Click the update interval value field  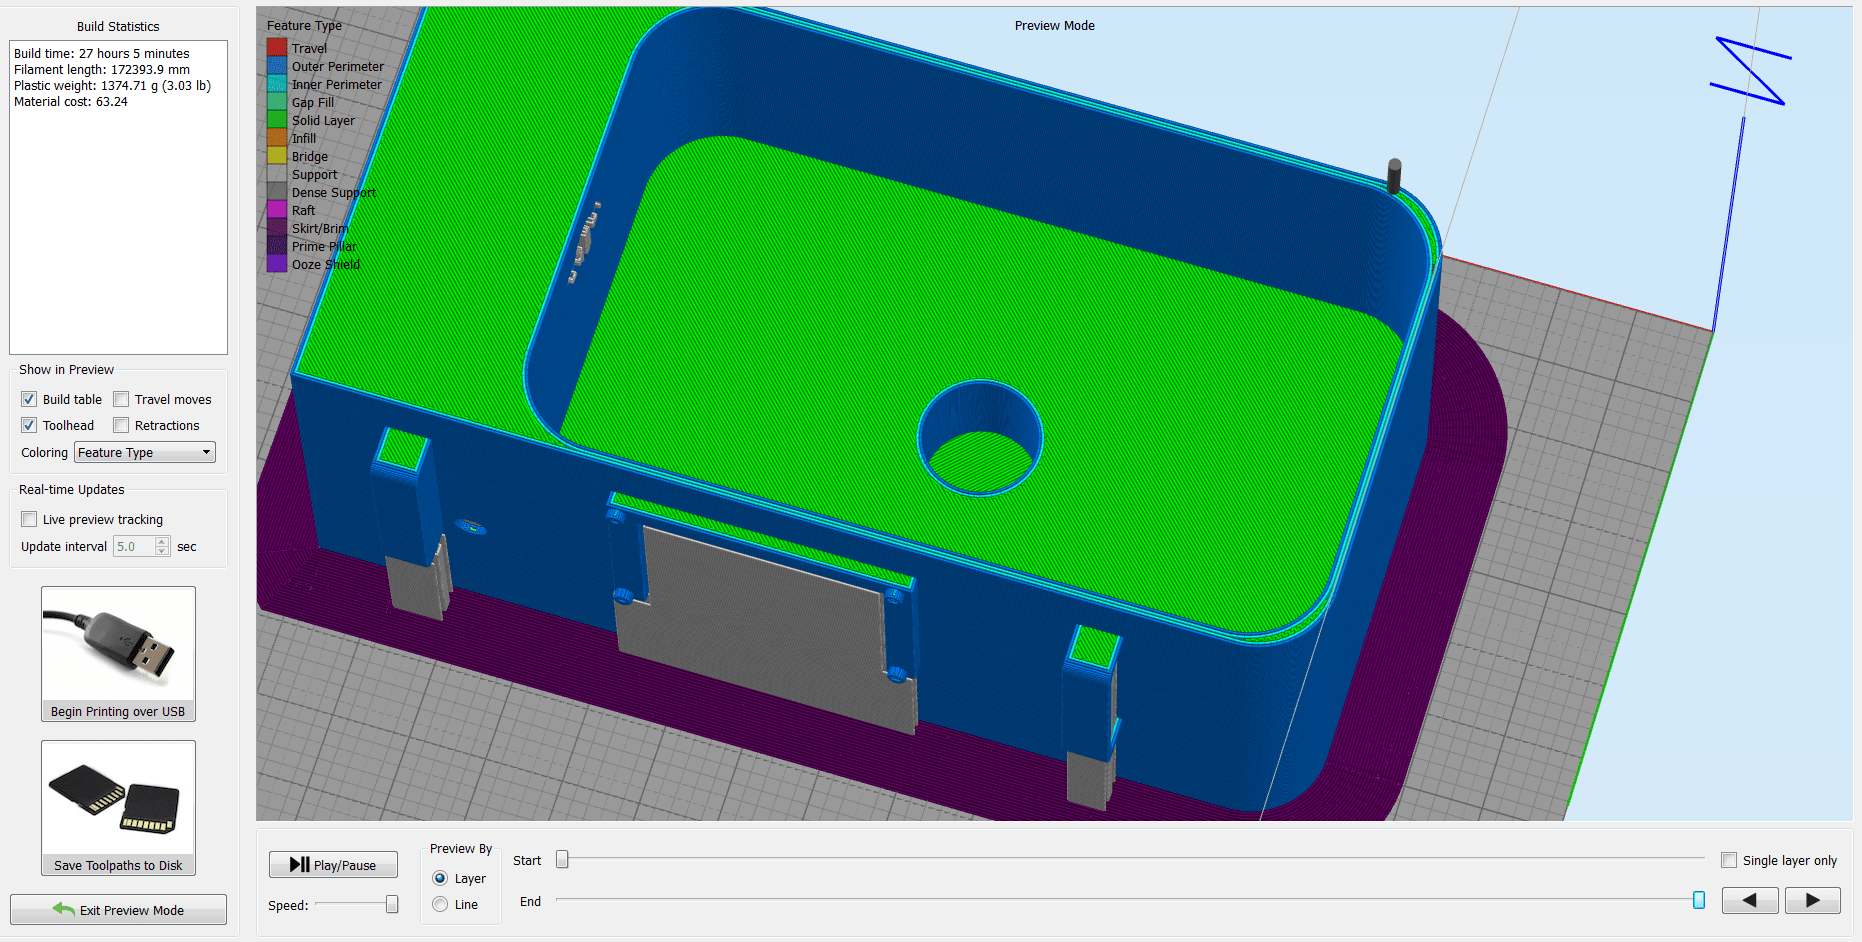pyautogui.click(x=135, y=546)
